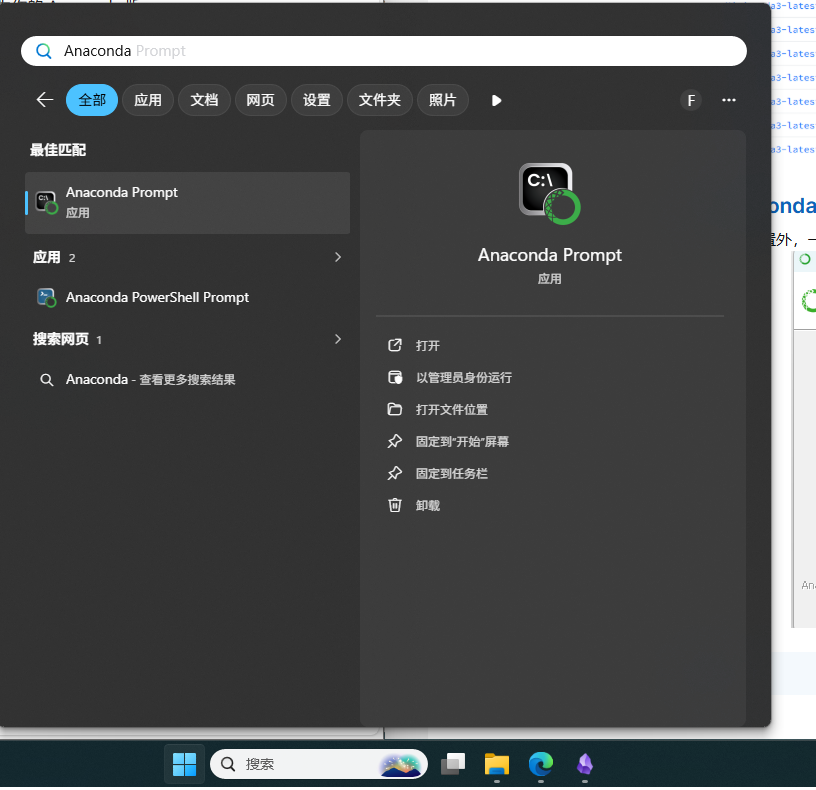This screenshot has height=790, width=816.
Task: Go back with the left arrow button
Action: click(45, 100)
